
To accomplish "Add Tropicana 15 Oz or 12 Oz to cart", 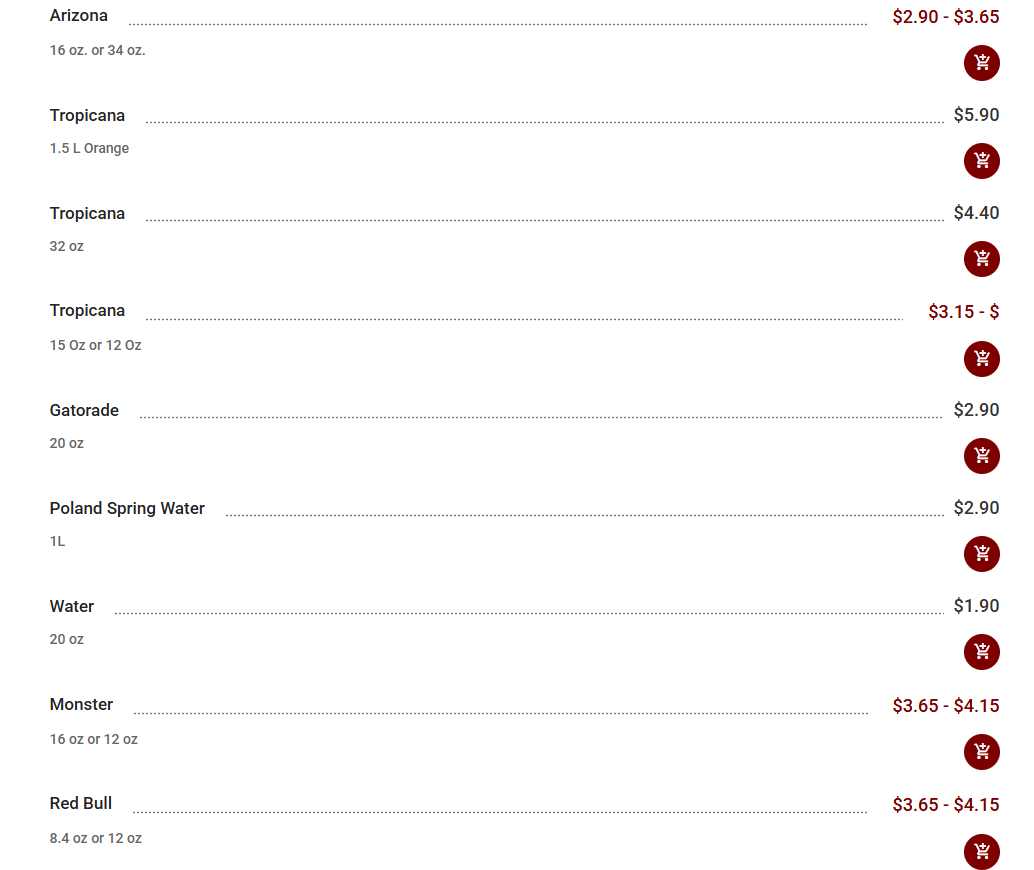I will point(981,359).
